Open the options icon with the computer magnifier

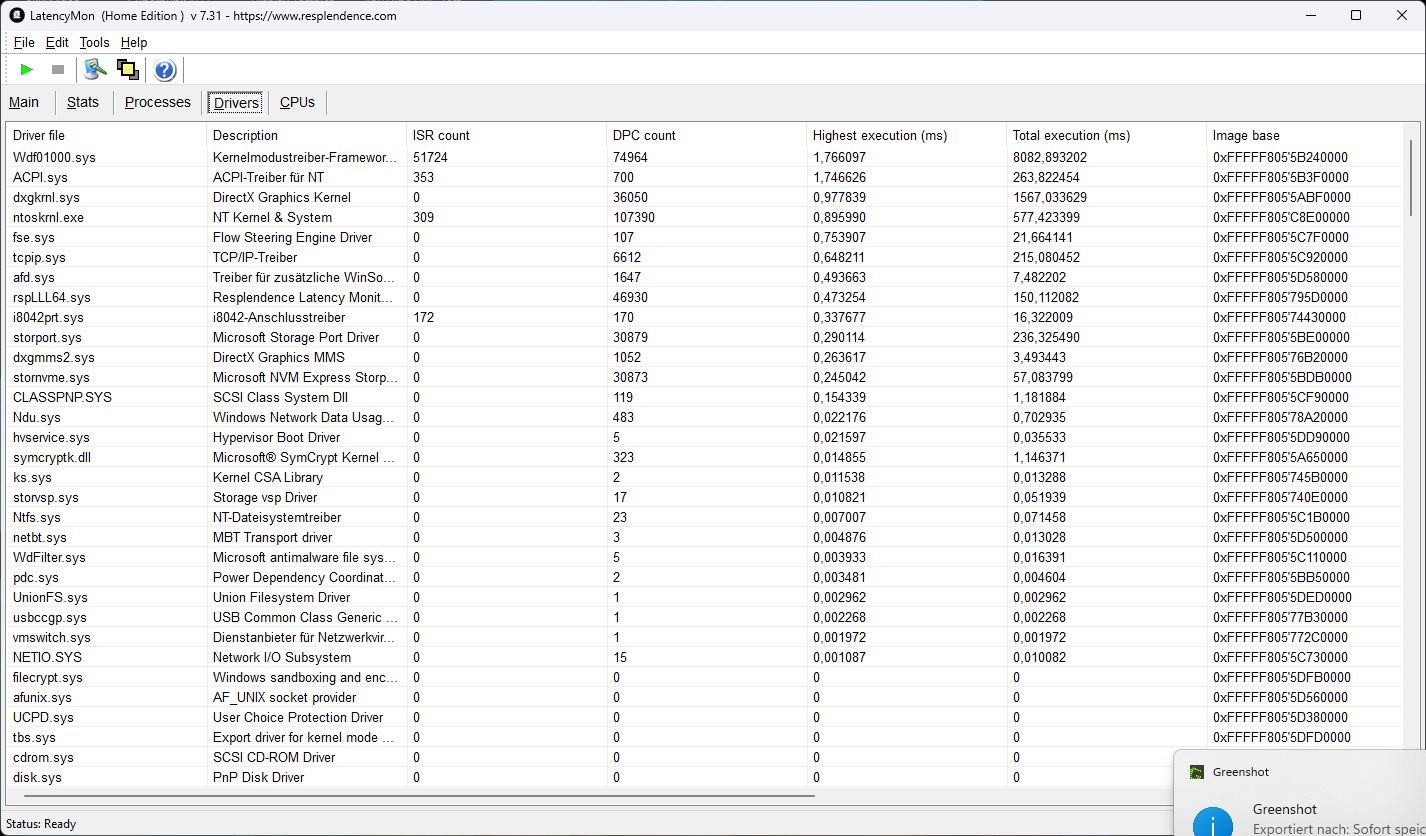[x=95, y=70]
